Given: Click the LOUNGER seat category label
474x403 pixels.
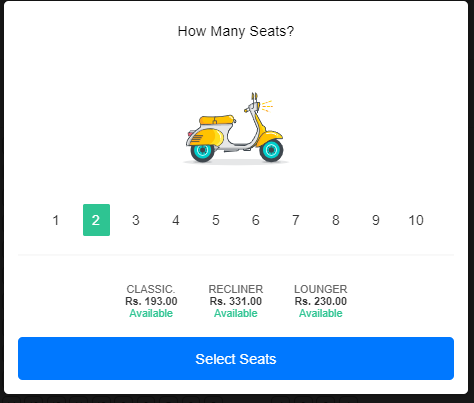Looking at the screenshot, I should pos(321,289).
